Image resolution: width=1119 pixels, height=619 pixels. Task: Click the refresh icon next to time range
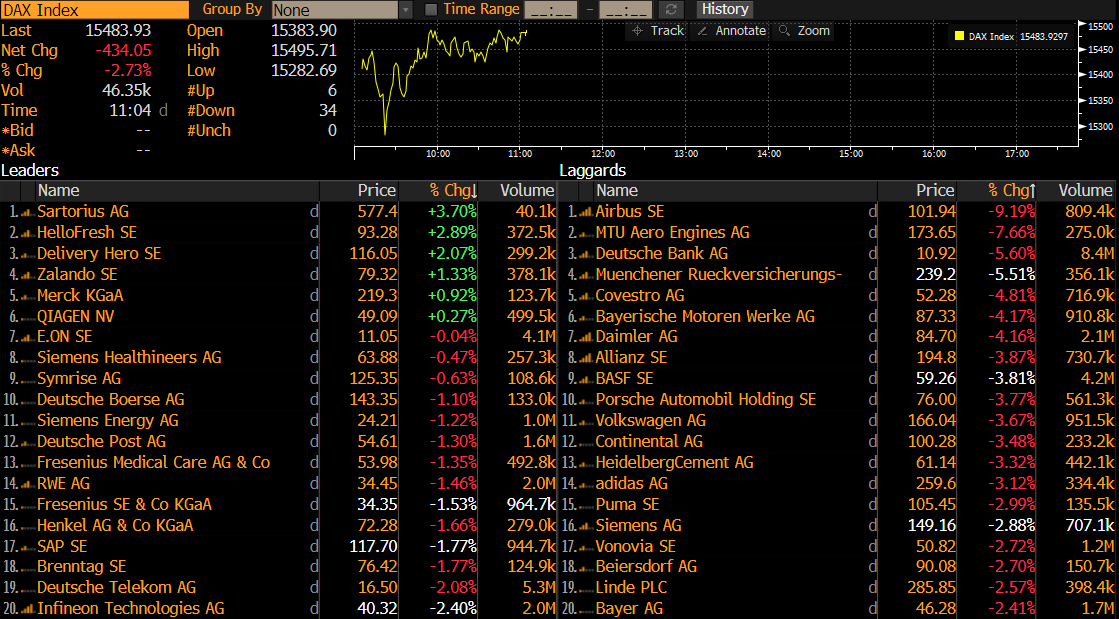[x=670, y=9]
